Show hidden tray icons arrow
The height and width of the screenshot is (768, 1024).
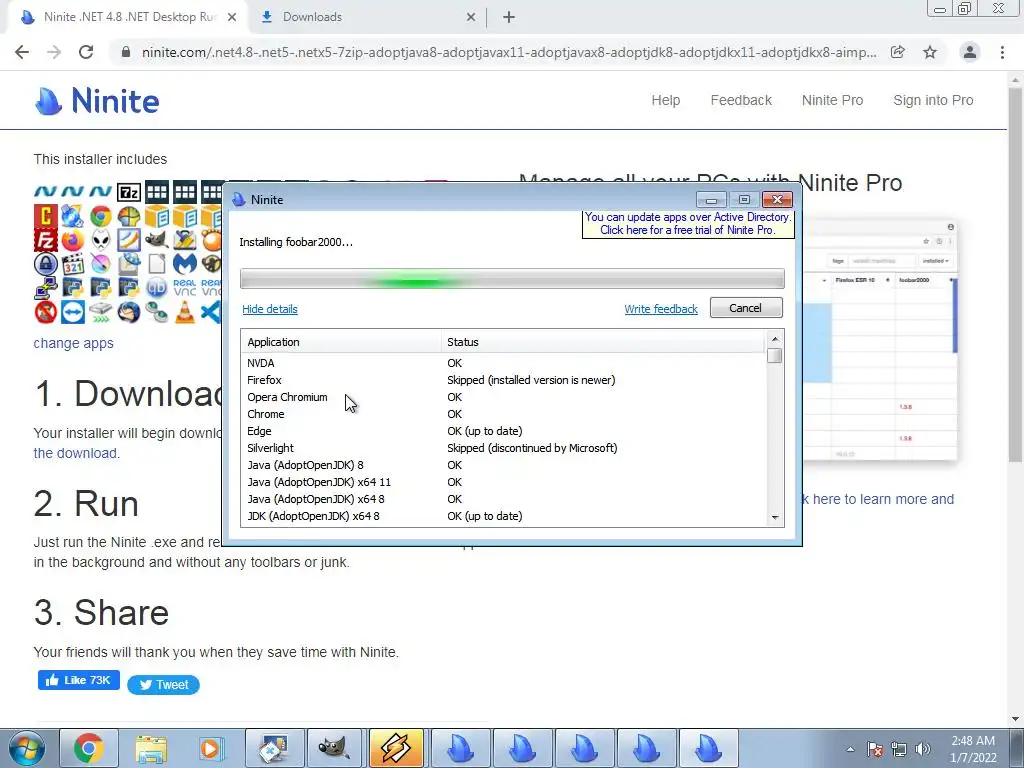click(x=850, y=749)
